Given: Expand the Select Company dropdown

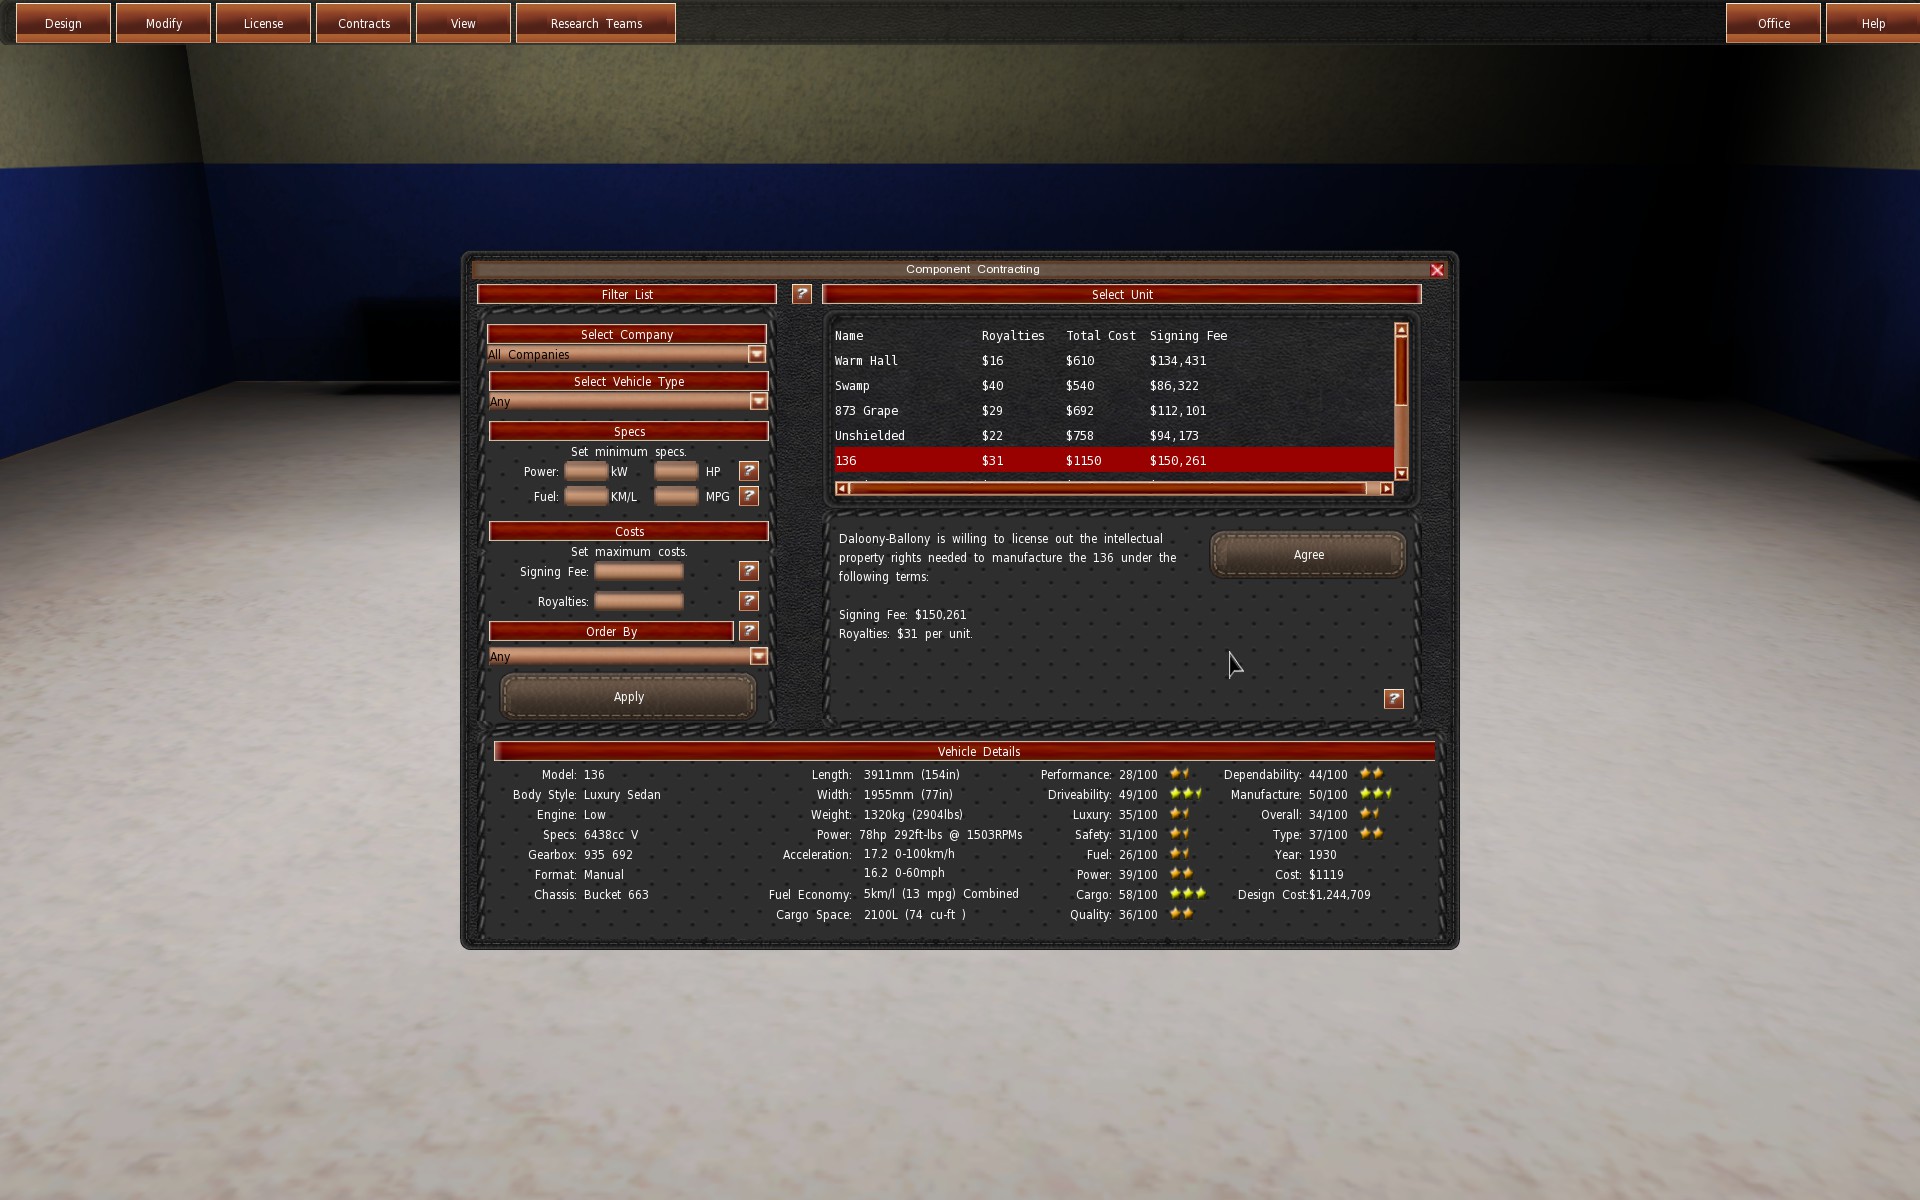Looking at the screenshot, I should [x=757, y=354].
